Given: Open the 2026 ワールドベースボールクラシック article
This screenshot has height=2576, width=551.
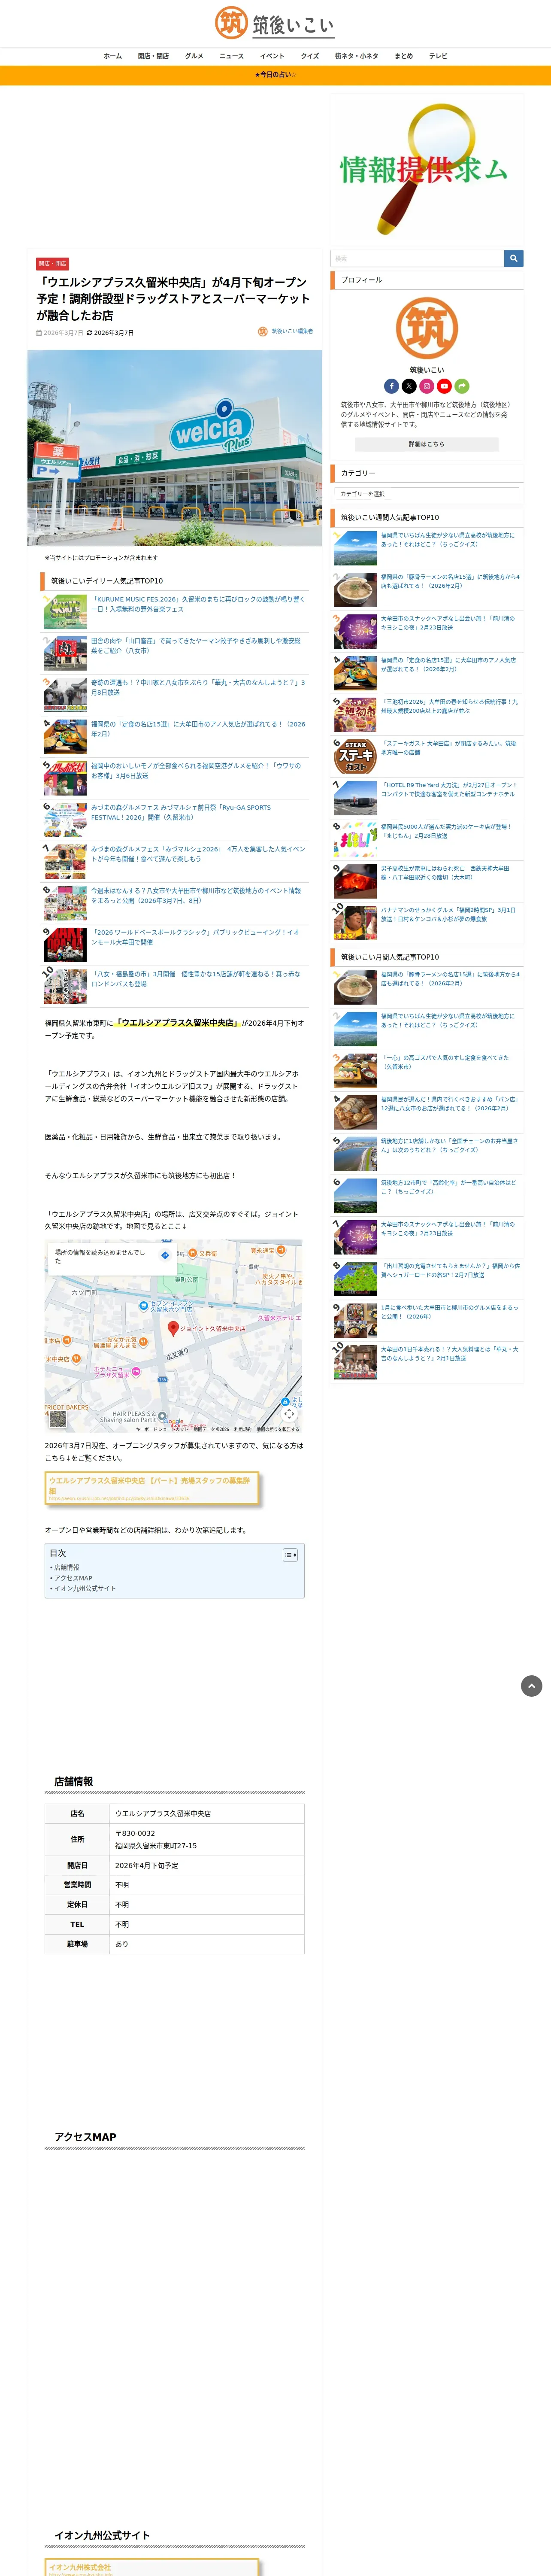Looking at the screenshot, I should tap(195, 937).
